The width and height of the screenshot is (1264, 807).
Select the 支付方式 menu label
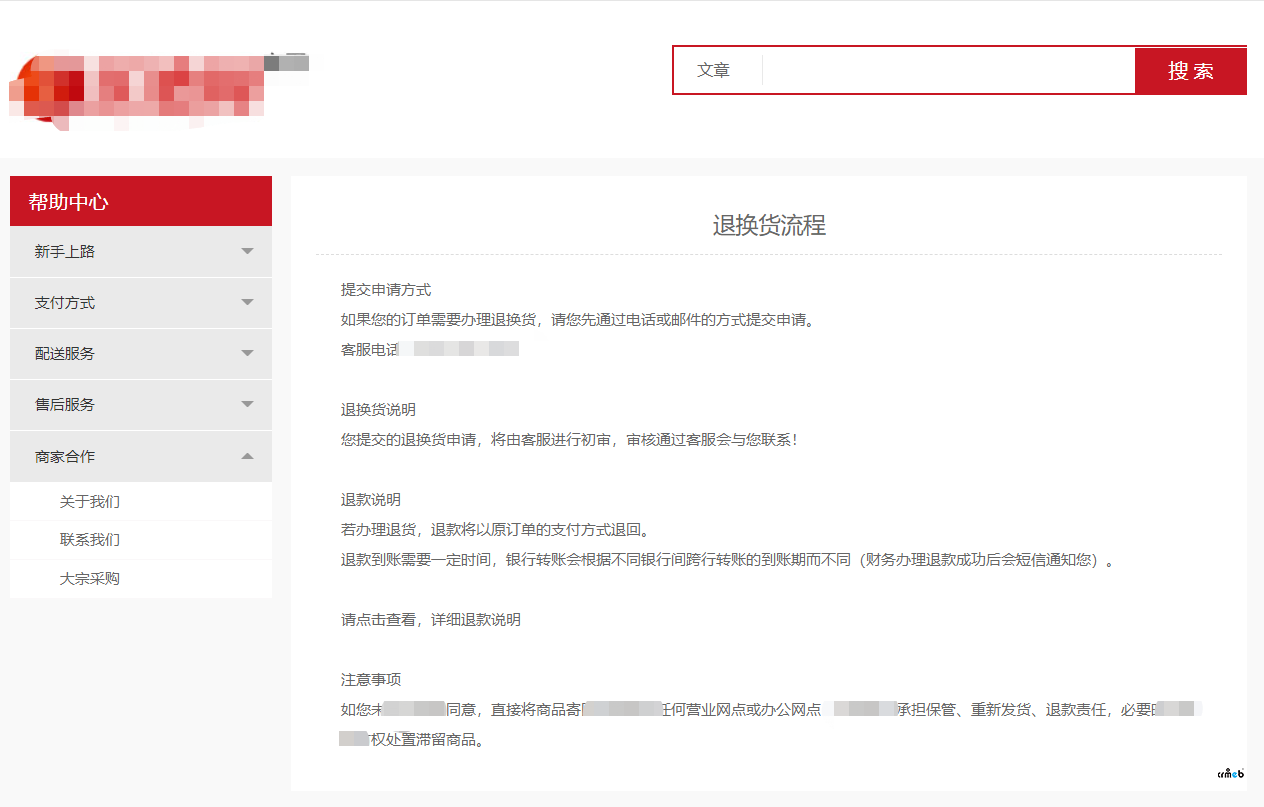pos(65,303)
